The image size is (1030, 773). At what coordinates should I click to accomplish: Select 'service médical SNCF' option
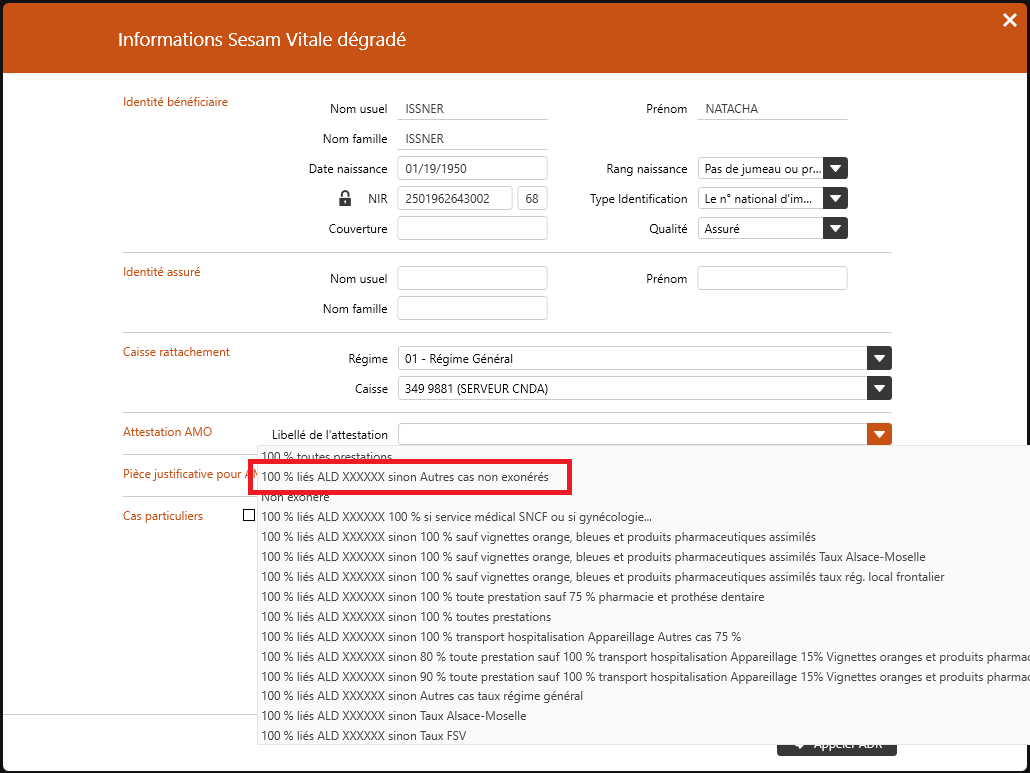[x=456, y=517]
